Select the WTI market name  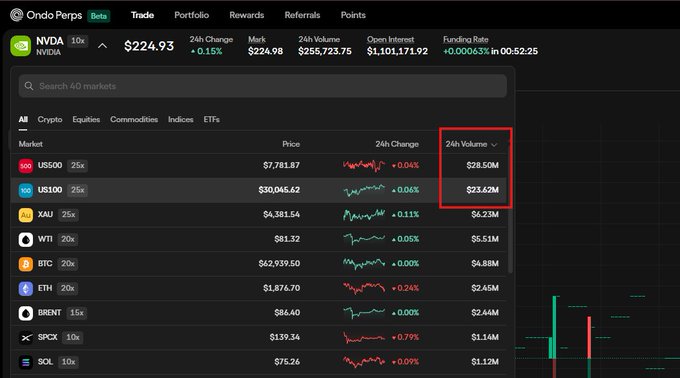pos(45,239)
